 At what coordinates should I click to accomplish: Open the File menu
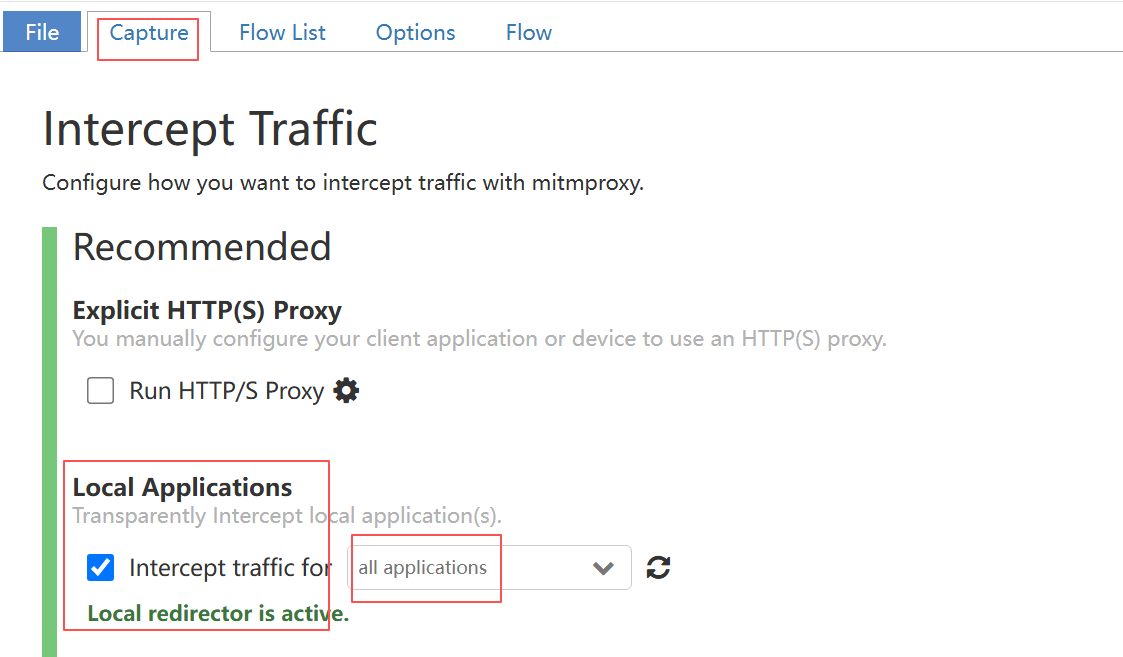[x=42, y=32]
